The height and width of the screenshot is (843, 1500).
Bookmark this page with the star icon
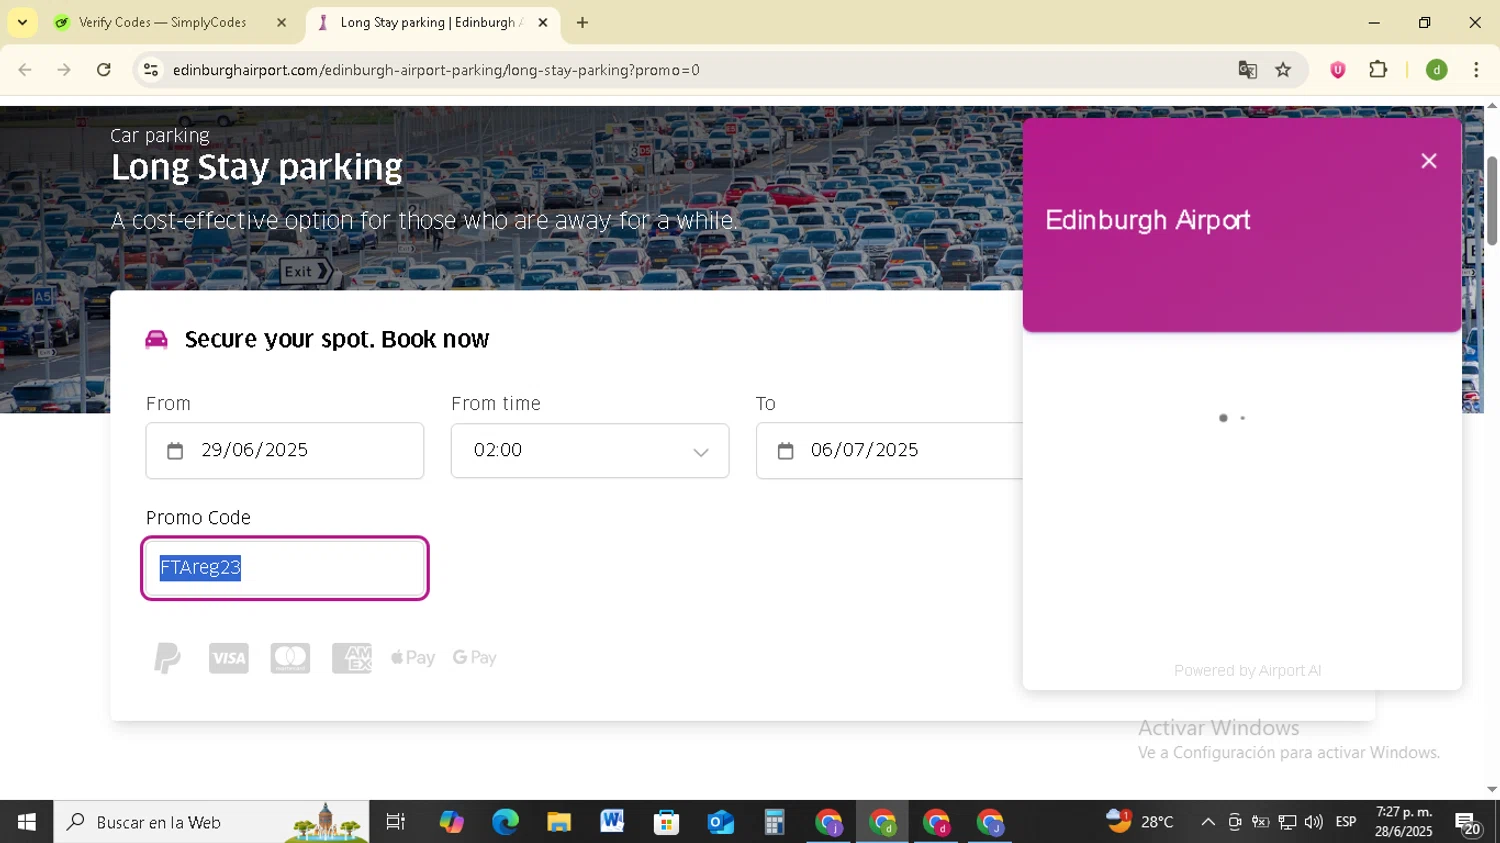pos(1283,70)
